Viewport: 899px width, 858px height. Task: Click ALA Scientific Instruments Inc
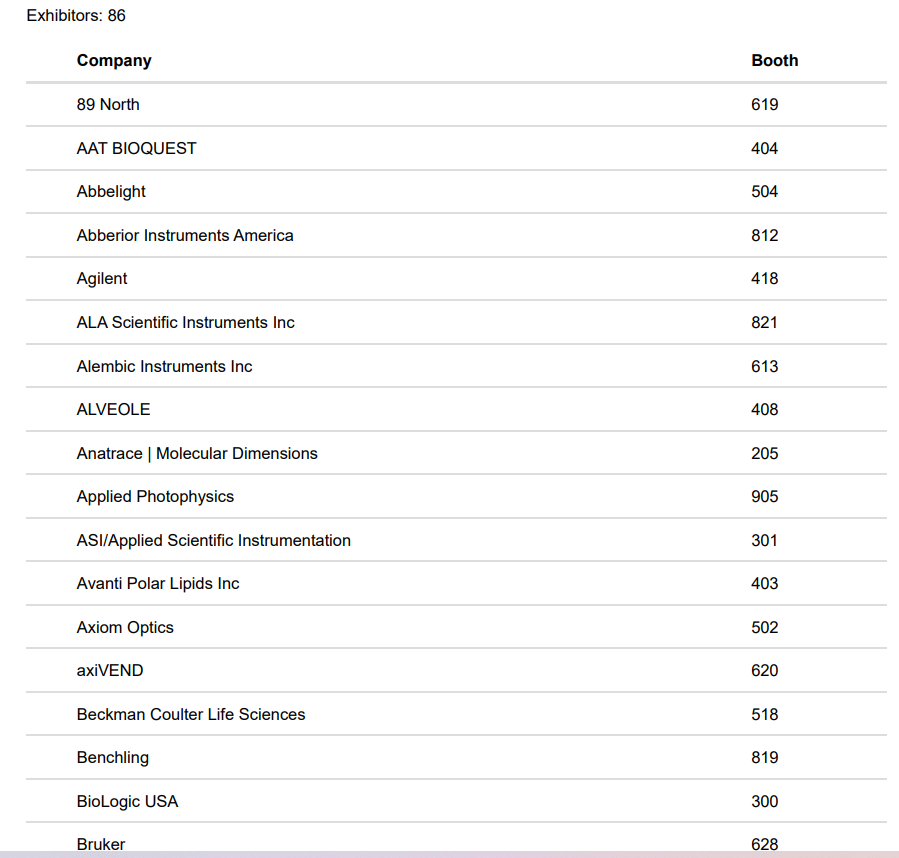coord(185,323)
